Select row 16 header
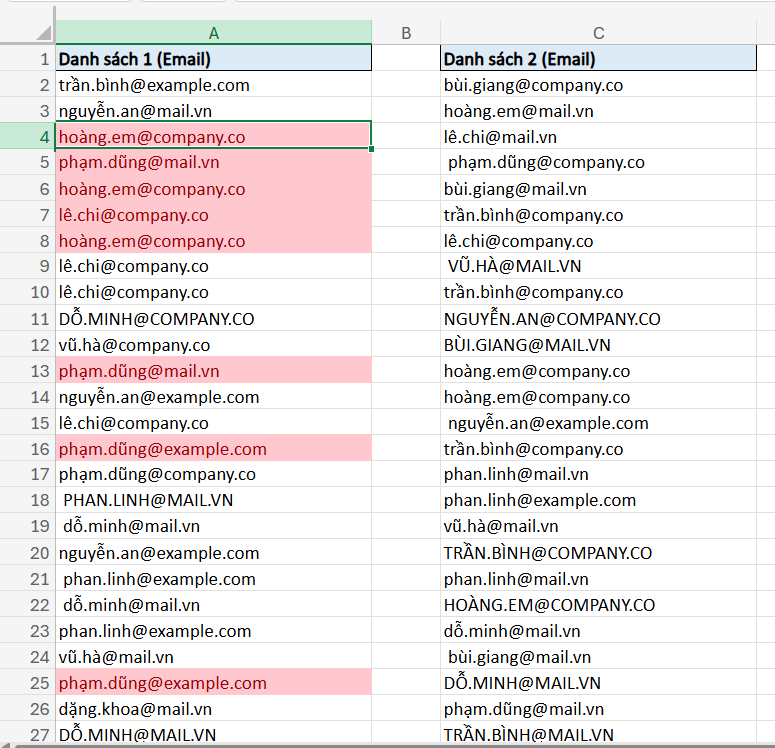 [27, 449]
